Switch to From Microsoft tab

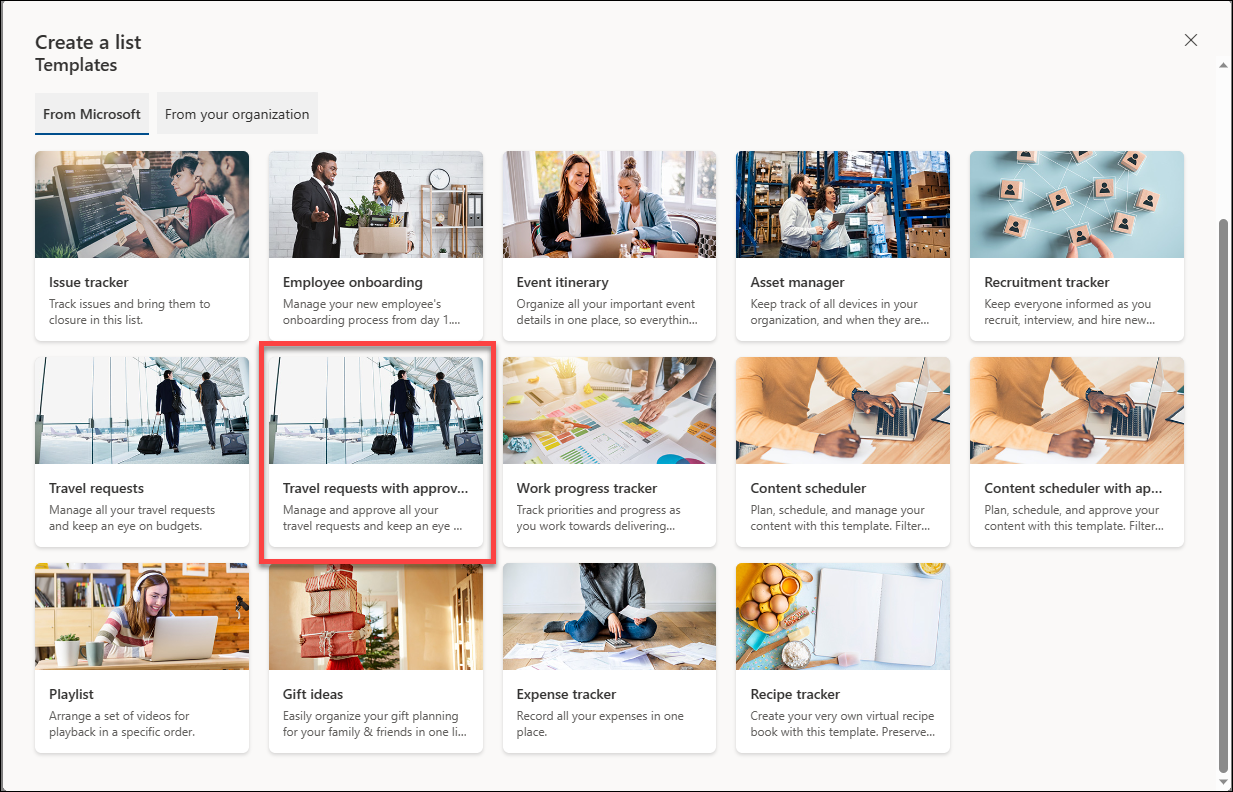point(92,114)
